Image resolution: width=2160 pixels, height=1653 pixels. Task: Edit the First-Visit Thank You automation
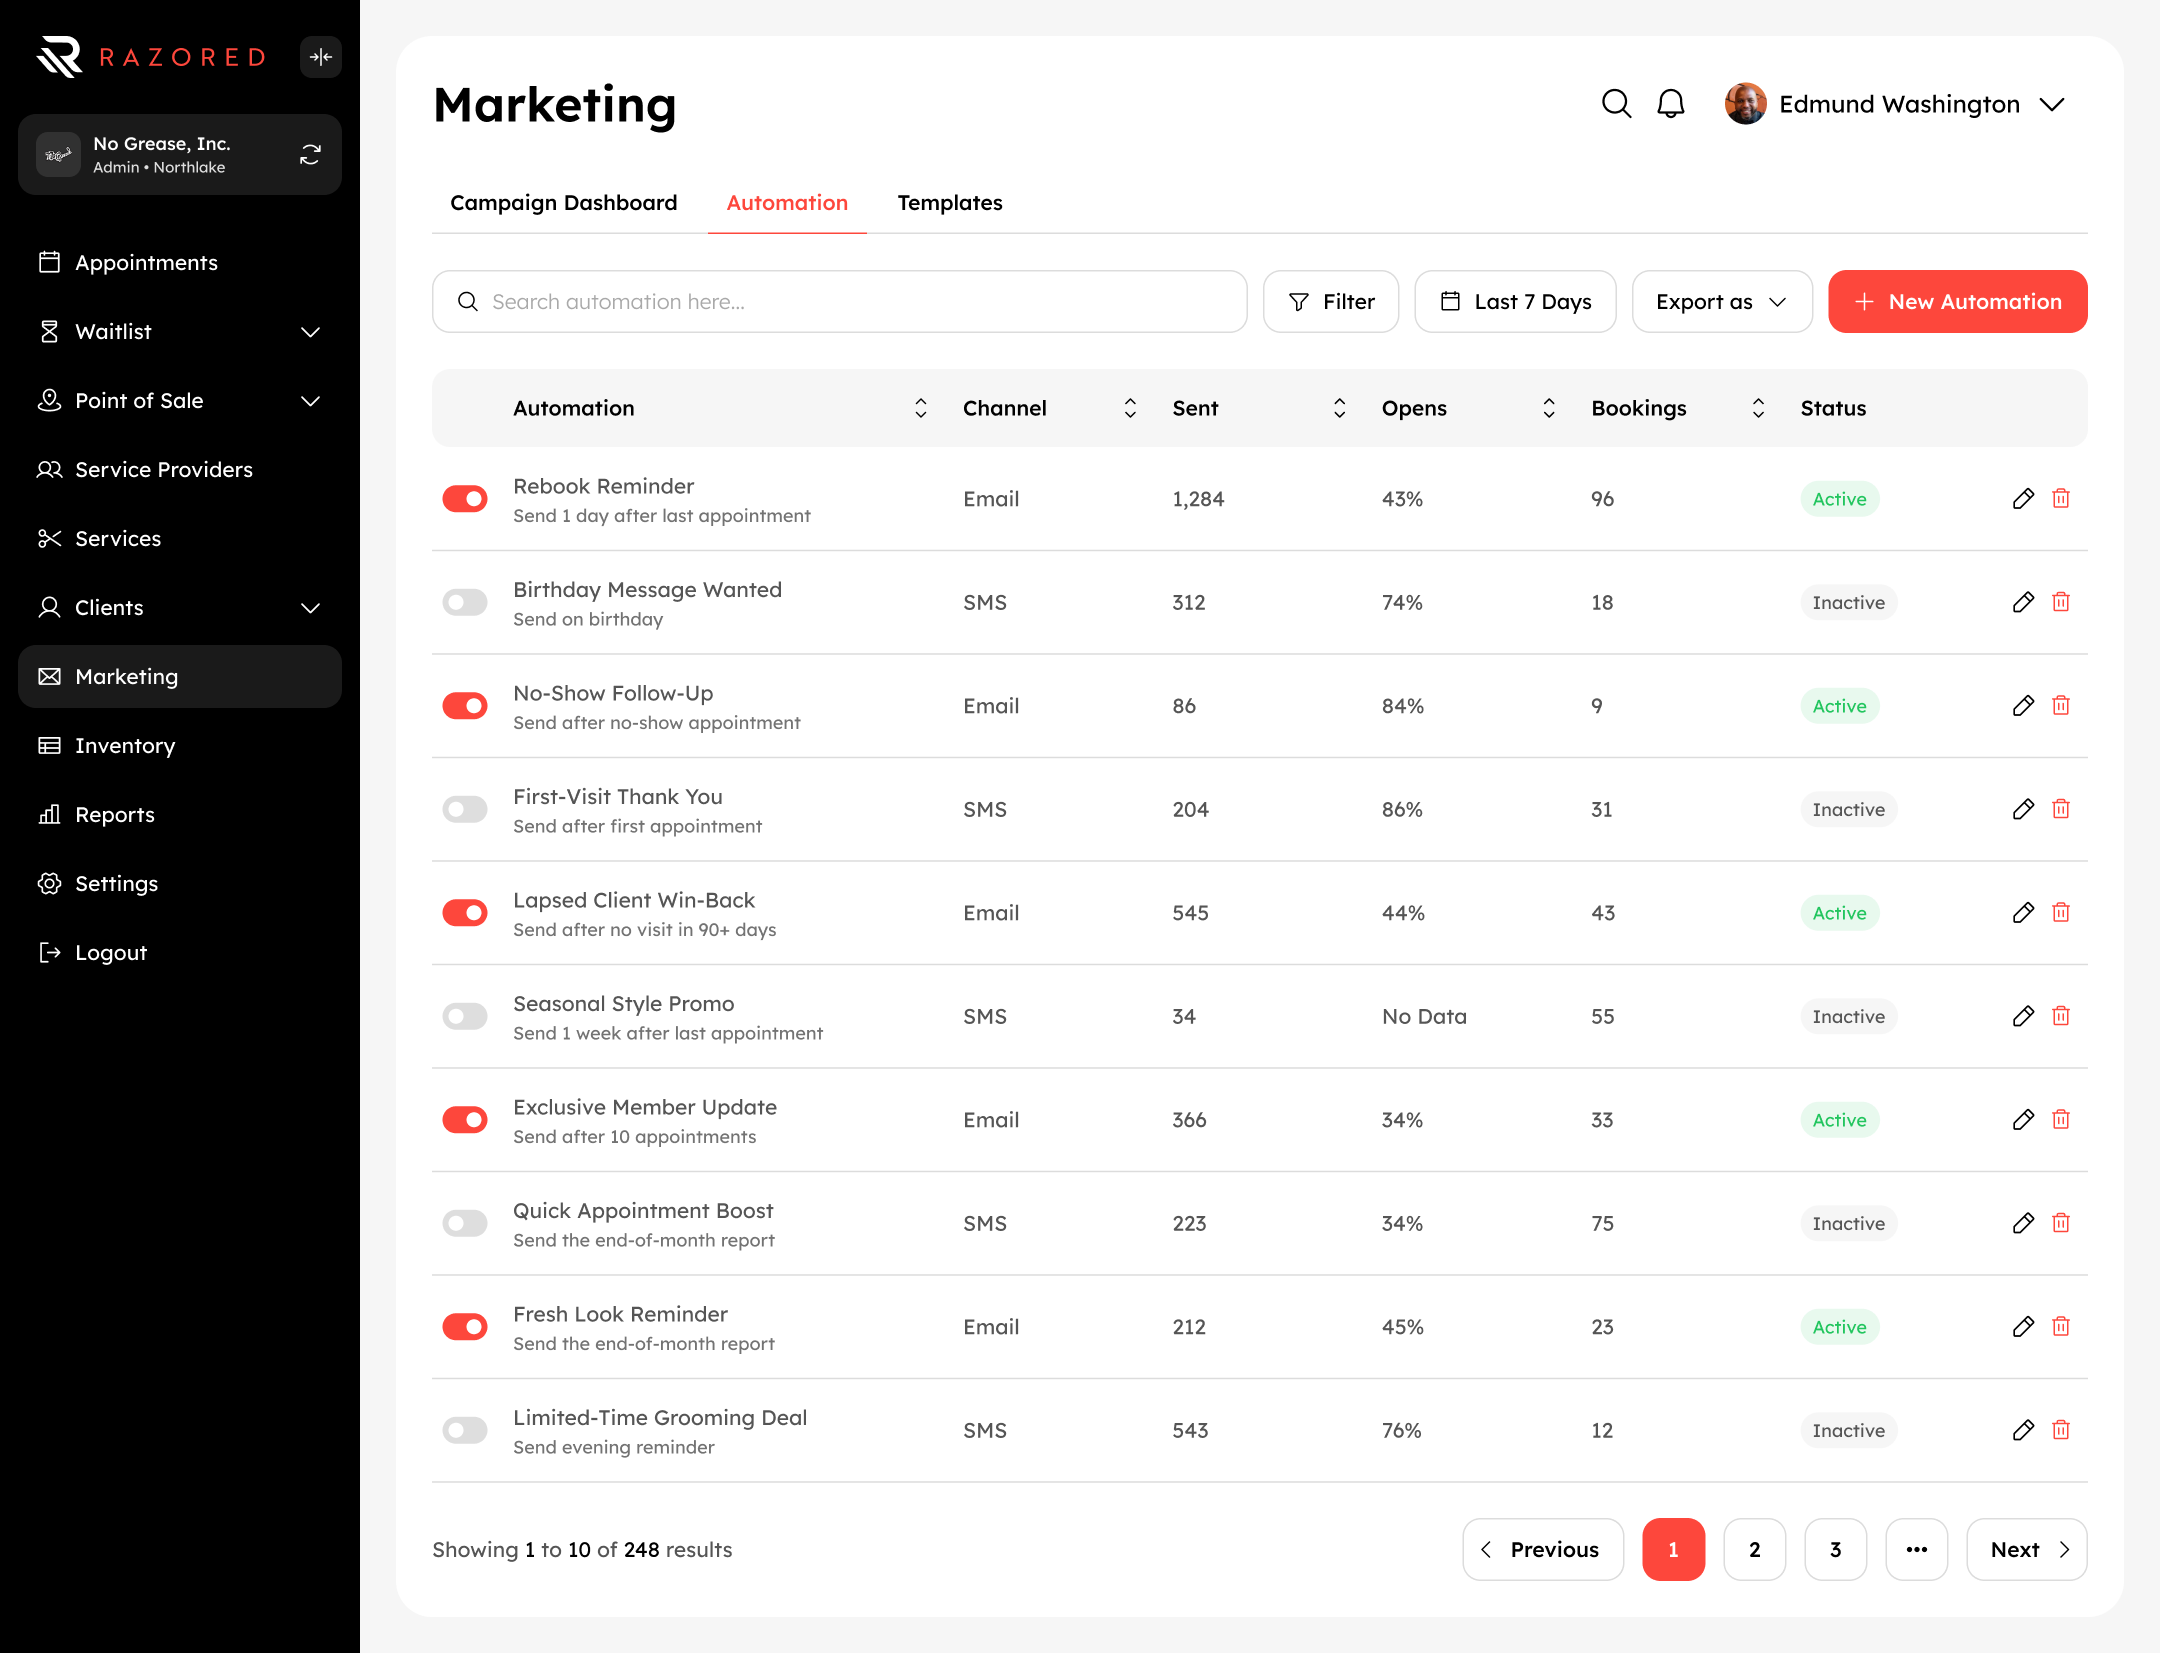point(2023,809)
